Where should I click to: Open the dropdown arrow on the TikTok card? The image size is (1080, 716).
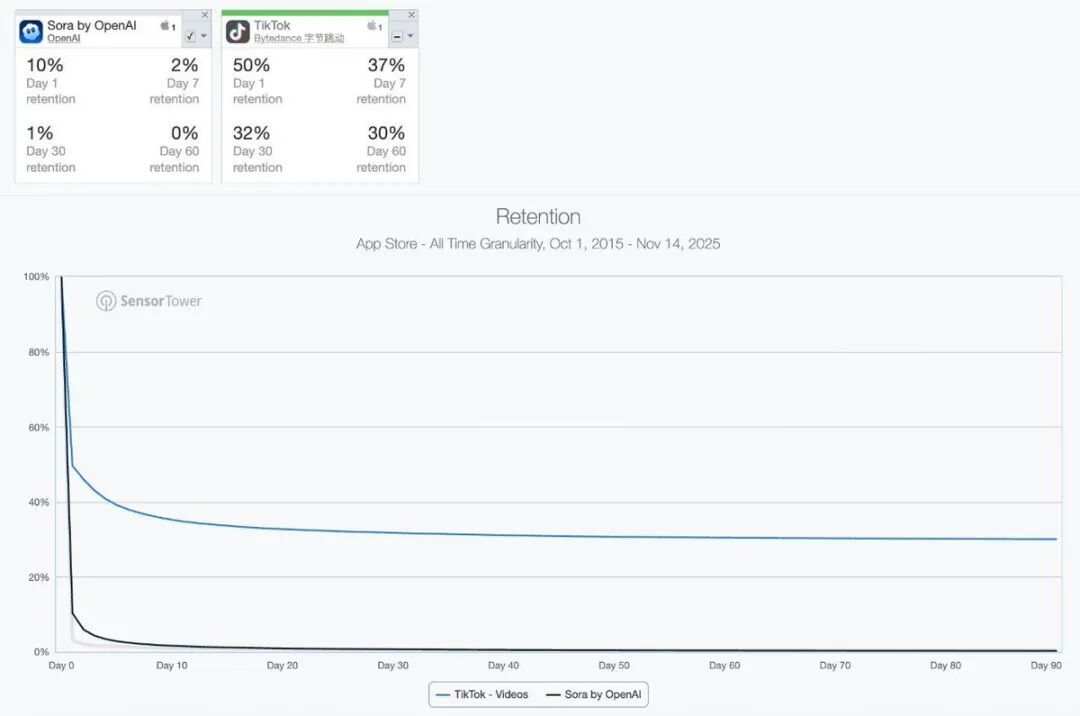click(x=412, y=38)
